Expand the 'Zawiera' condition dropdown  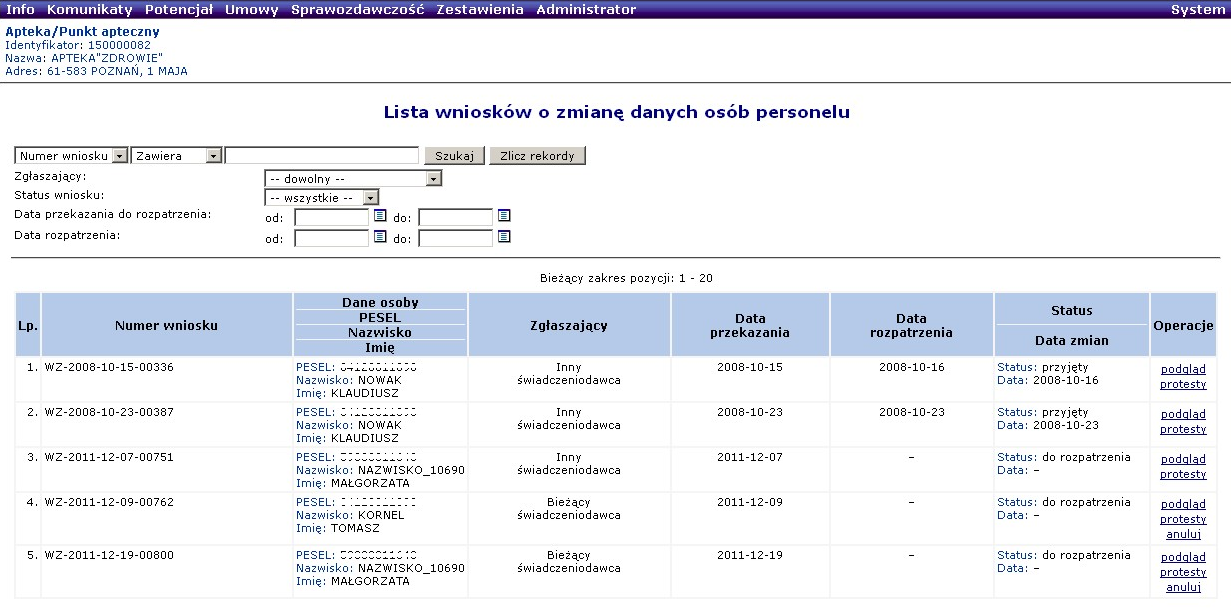point(213,156)
